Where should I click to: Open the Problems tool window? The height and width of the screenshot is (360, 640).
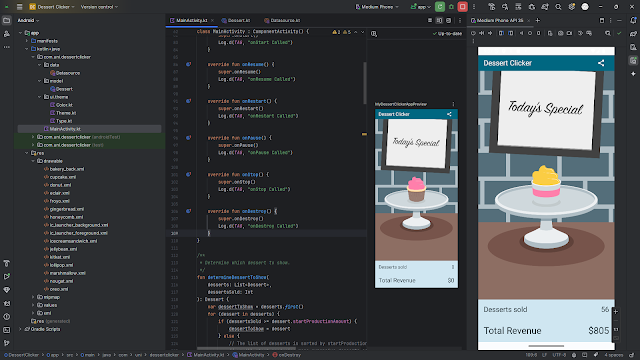pyautogui.click(x=7, y=317)
